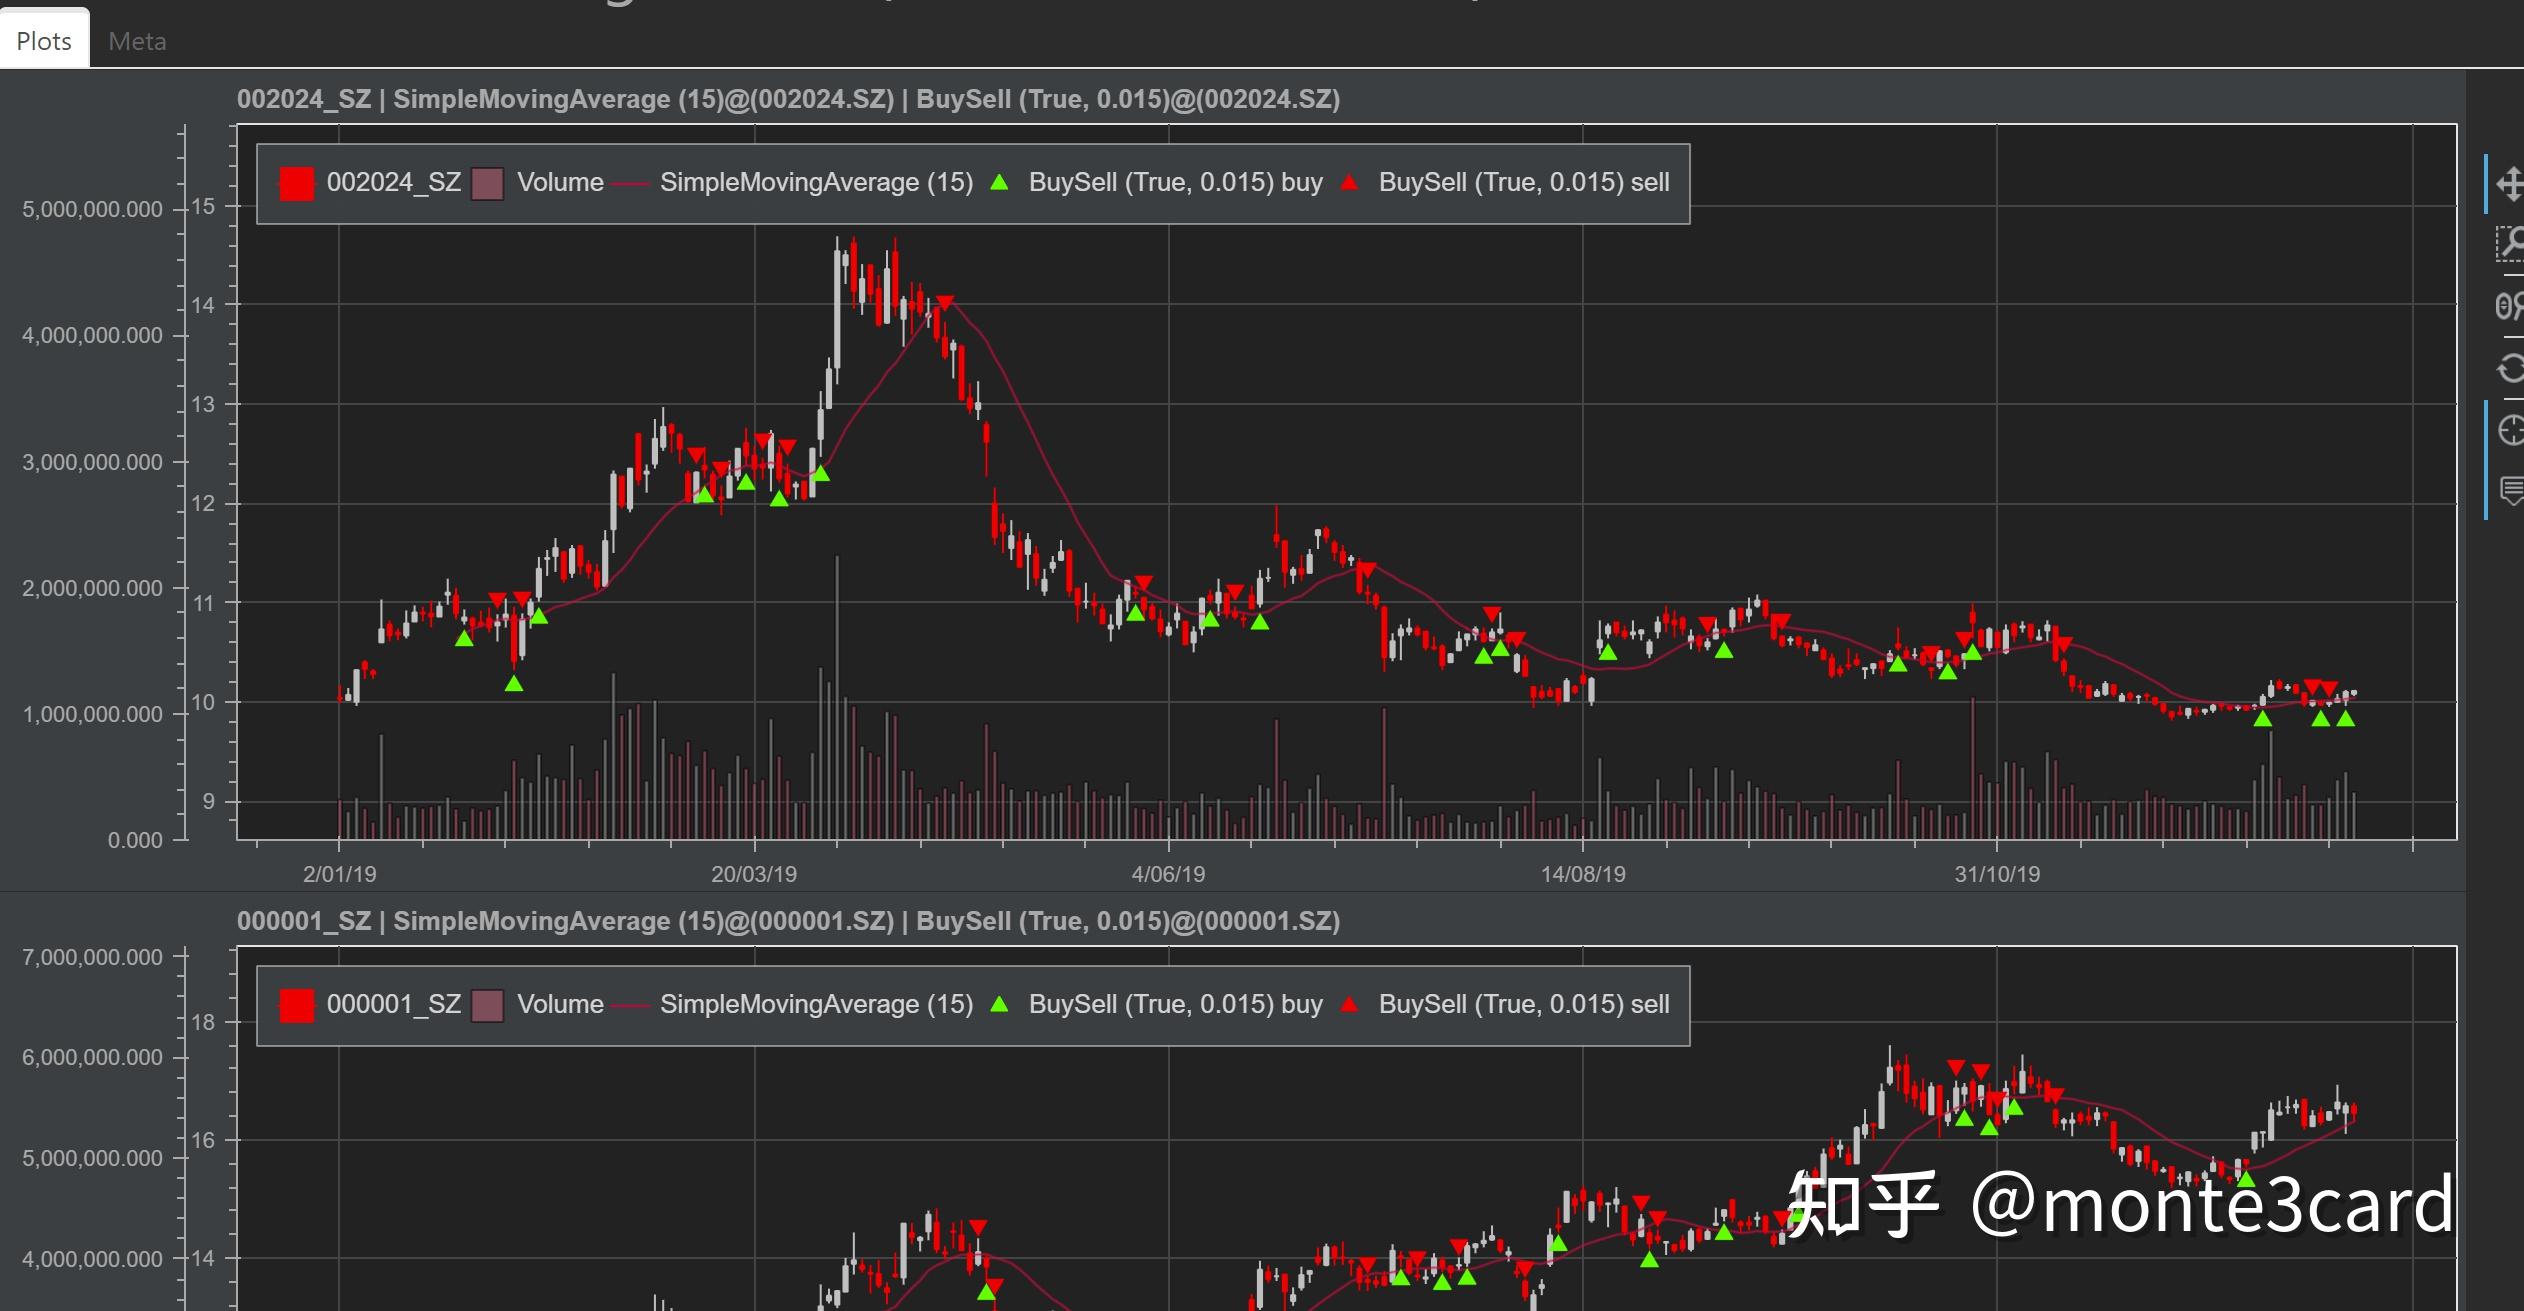This screenshot has width=2524, height=1311.
Task: Toggle the Volume series in the 002024_SZ legend
Action: tap(489, 182)
